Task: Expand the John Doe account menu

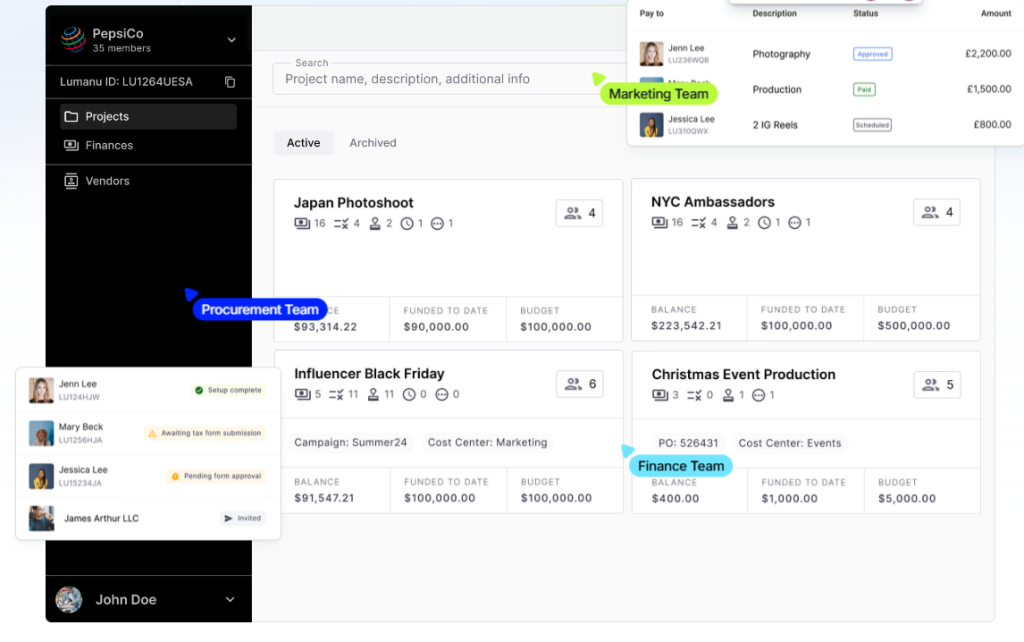Action: click(x=230, y=600)
